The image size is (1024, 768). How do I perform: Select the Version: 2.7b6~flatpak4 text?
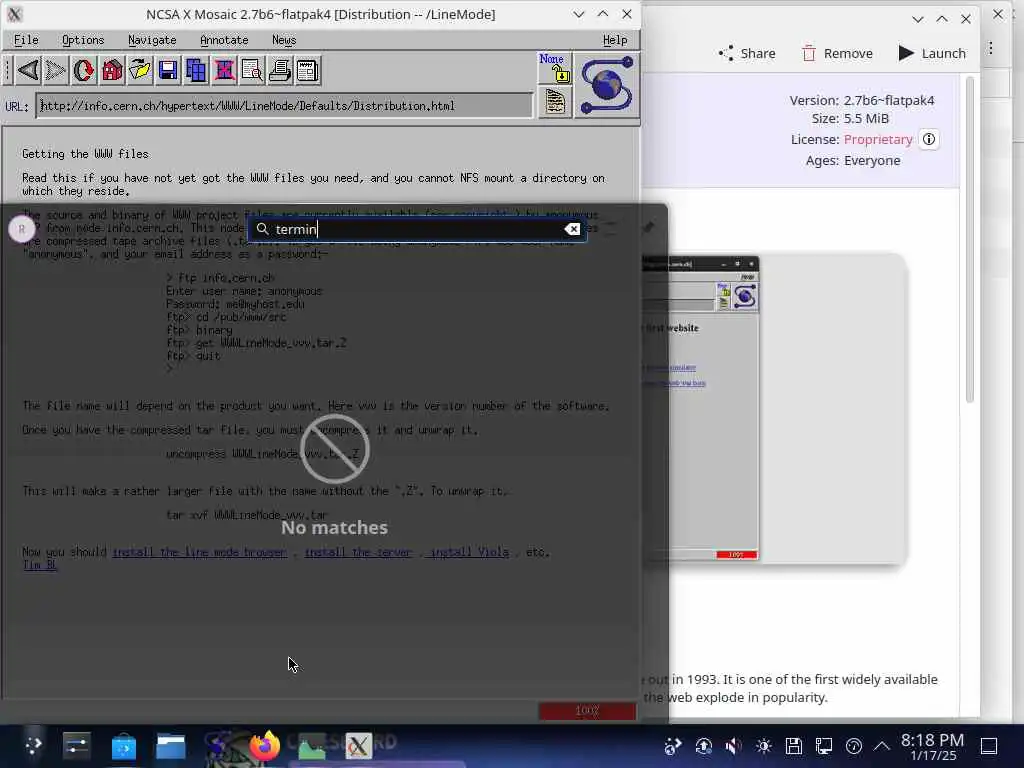click(861, 101)
